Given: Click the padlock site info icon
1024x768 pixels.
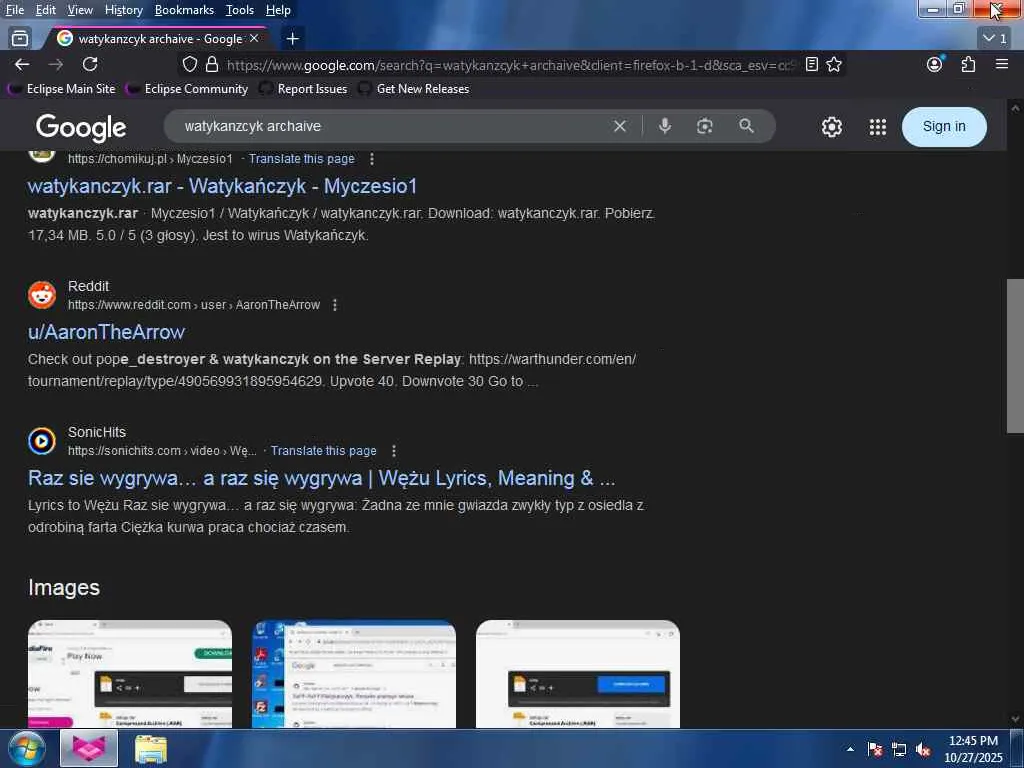Looking at the screenshot, I should (x=212, y=64).
